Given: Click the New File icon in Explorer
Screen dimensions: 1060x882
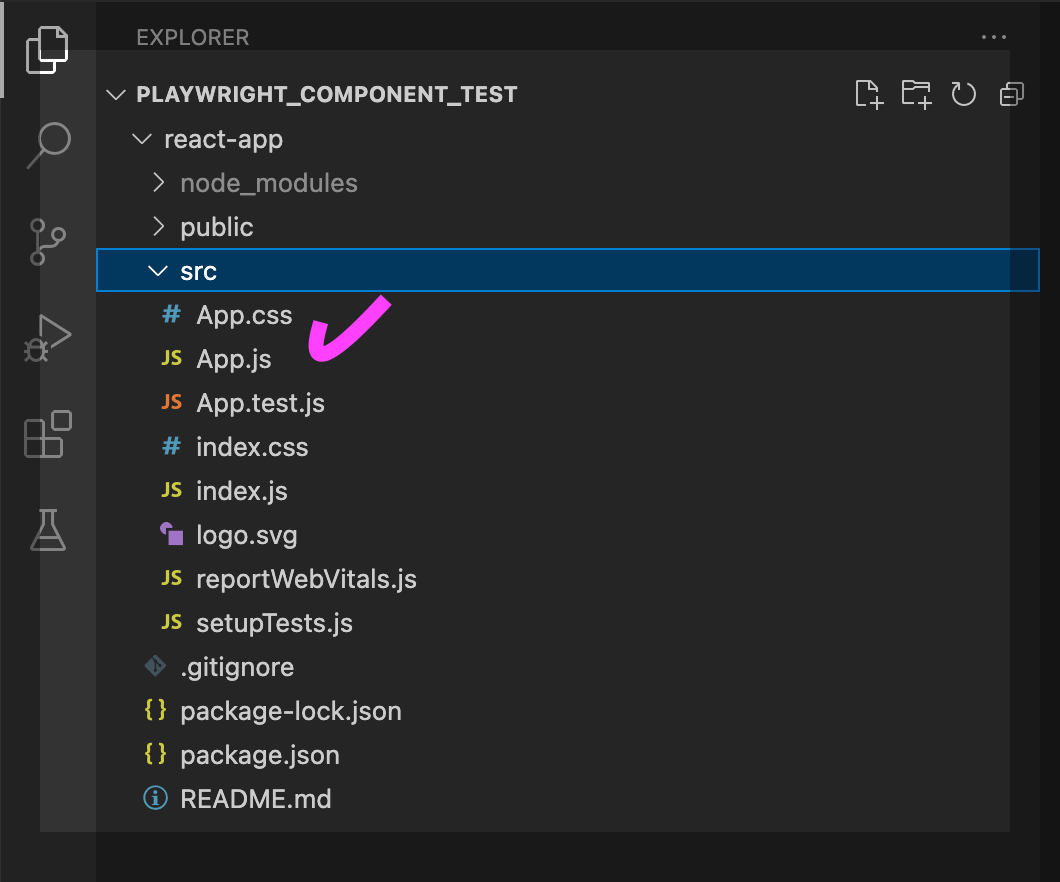Looking at the screenshot, I should (868, 93).
